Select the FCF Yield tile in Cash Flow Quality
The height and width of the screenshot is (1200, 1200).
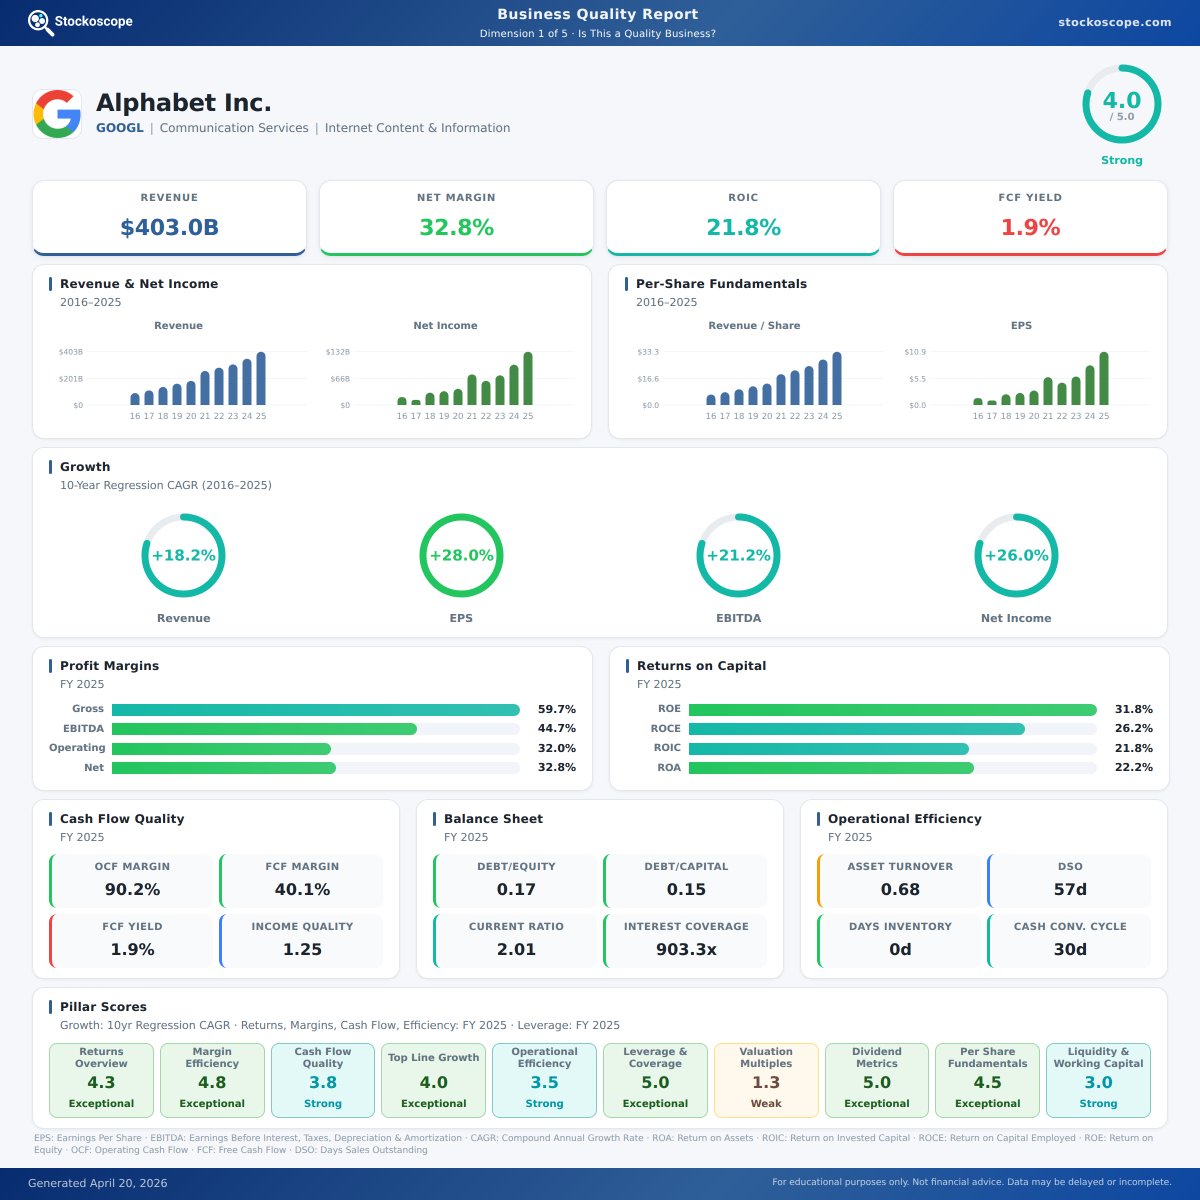pos(131,940)
